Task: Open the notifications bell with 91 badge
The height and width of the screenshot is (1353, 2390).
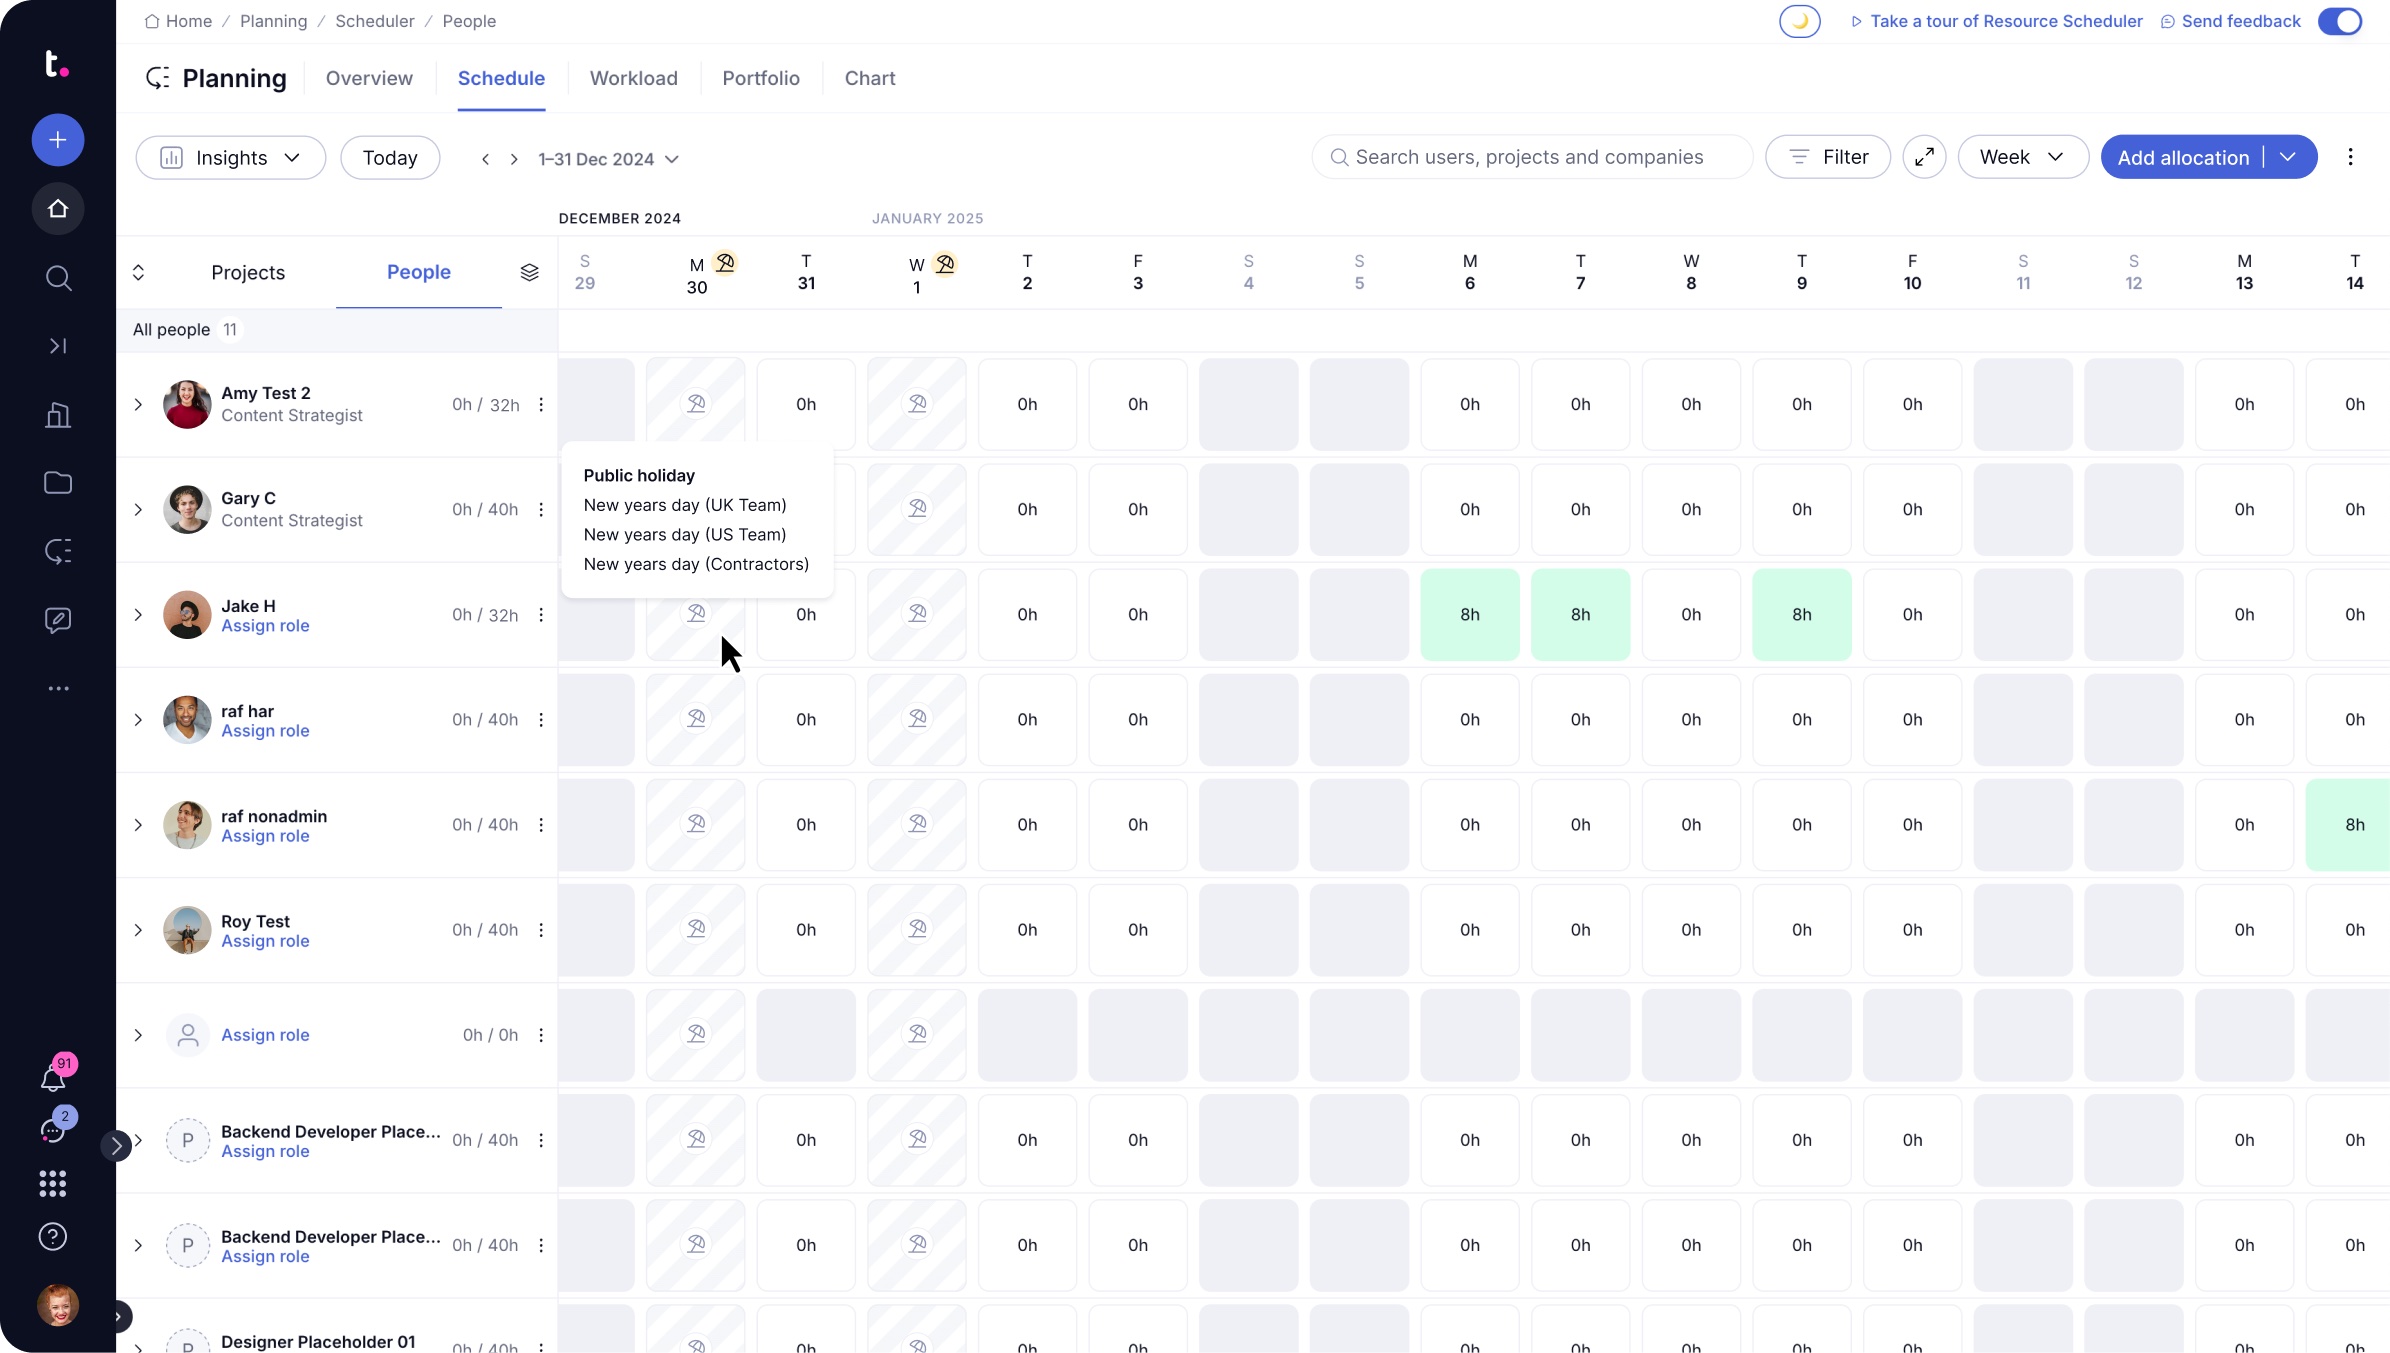Action: (53, 1078)
